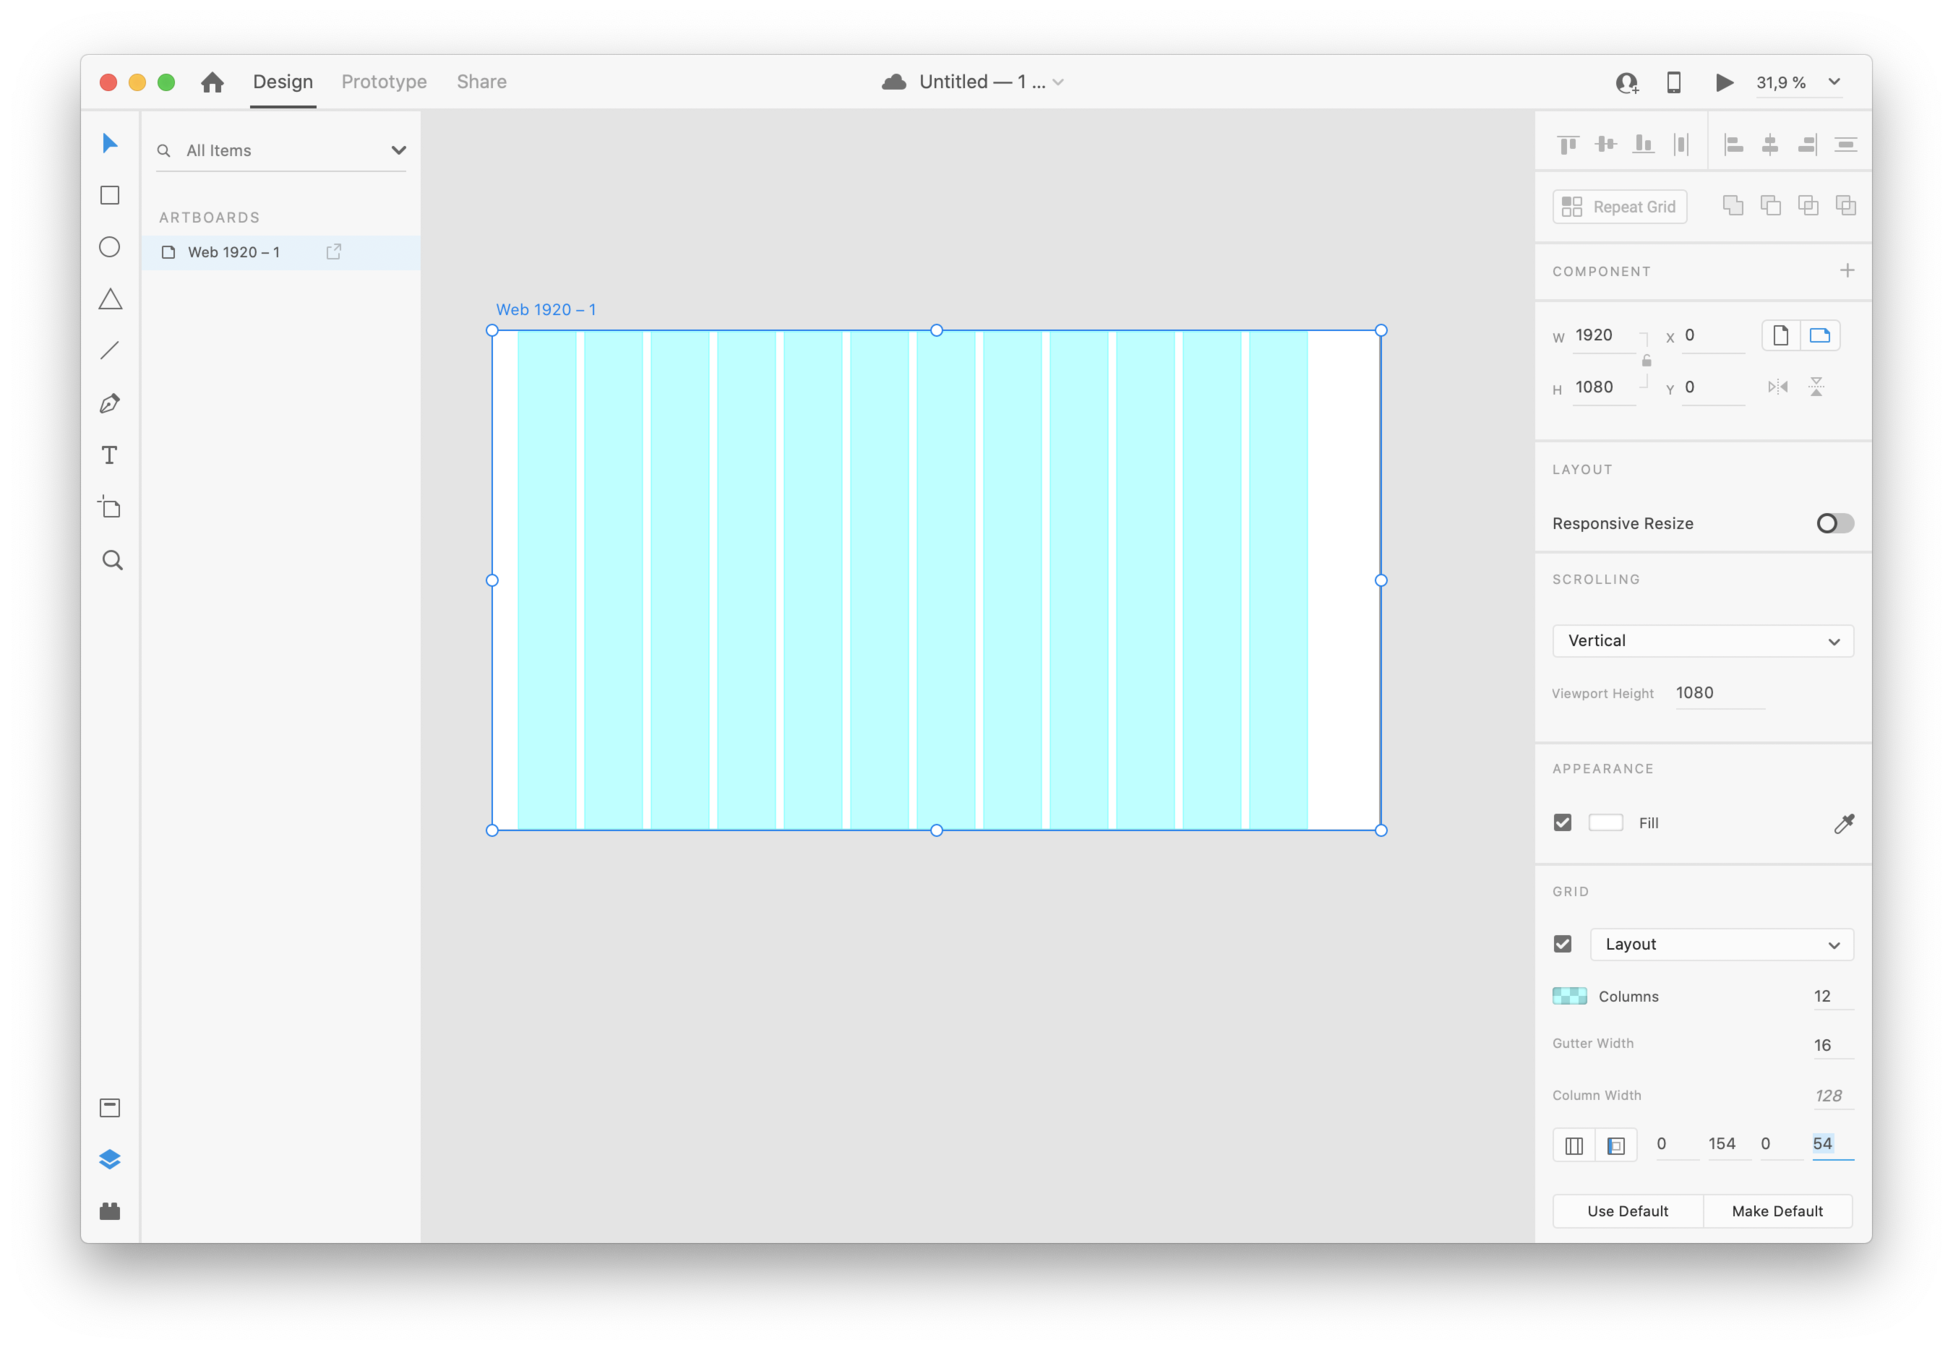Select the Artboard tool

pyautogui.click(x=110, y=507)
